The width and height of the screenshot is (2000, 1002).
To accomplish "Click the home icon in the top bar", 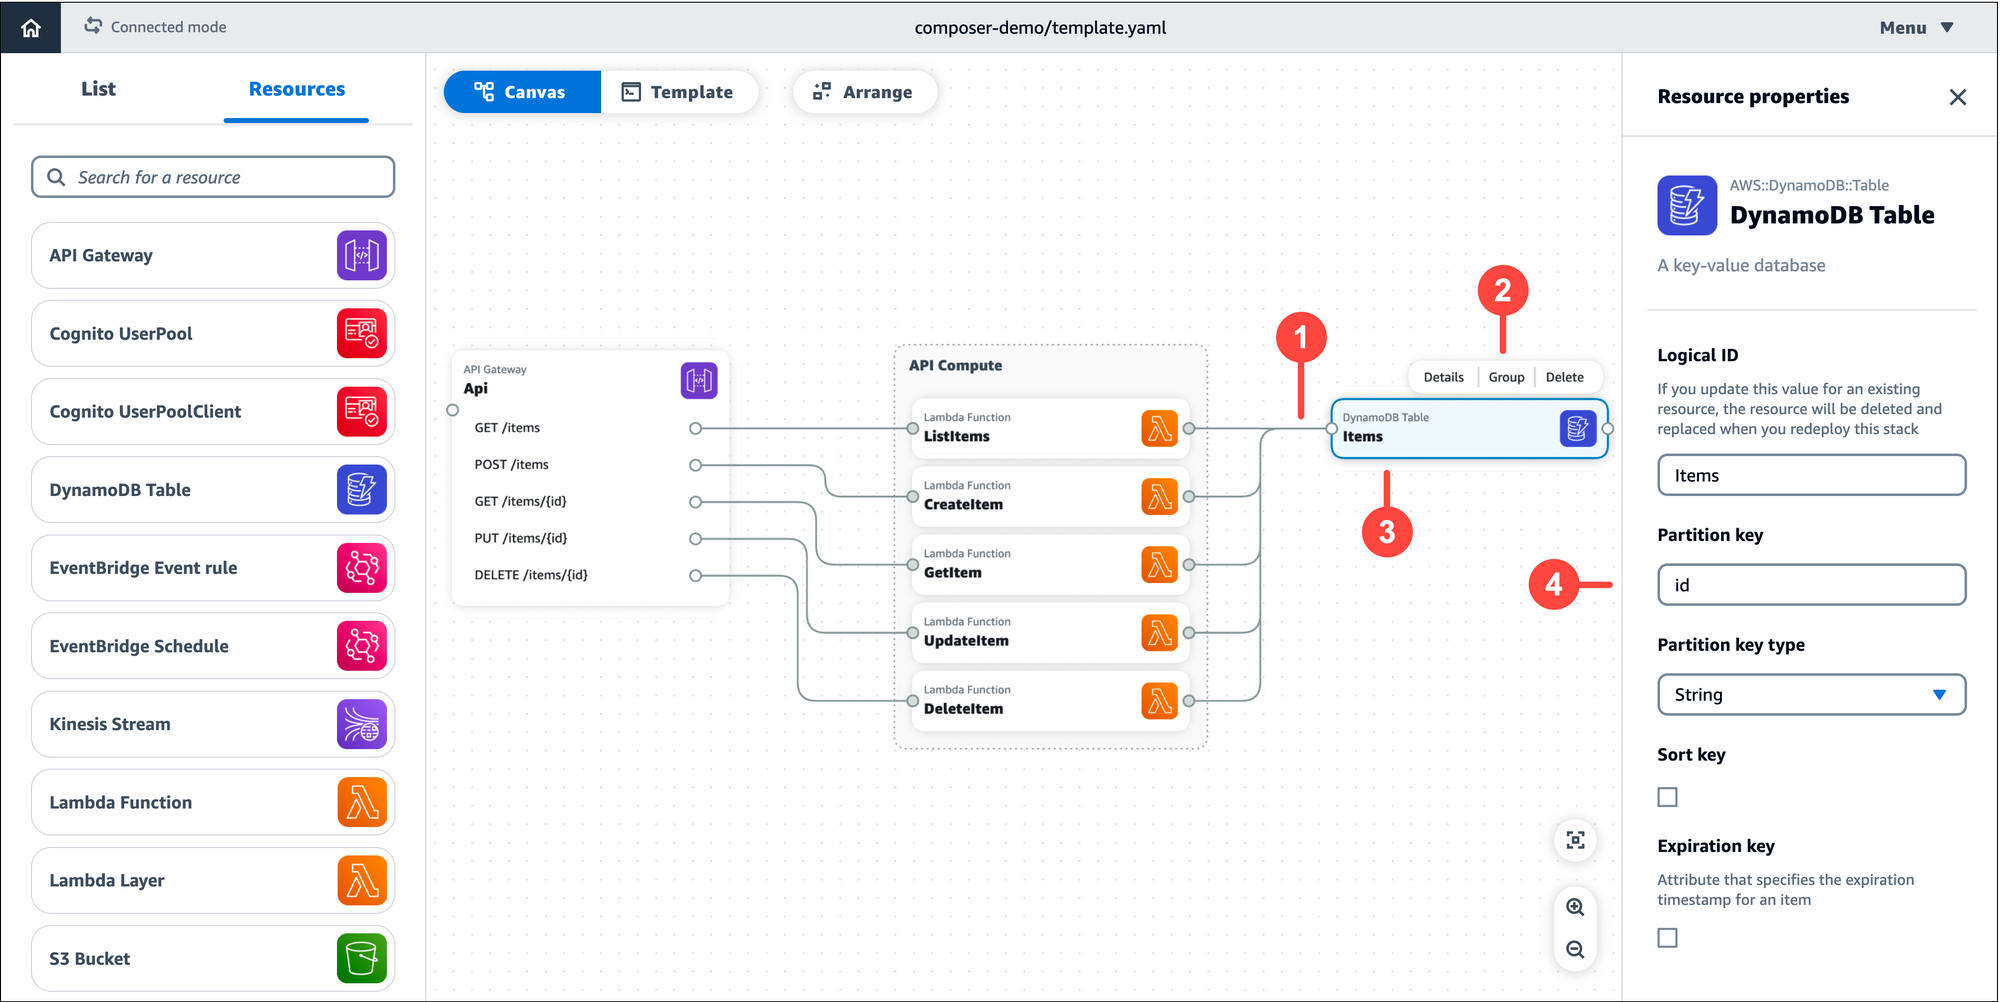I will (x=30, y=27).
